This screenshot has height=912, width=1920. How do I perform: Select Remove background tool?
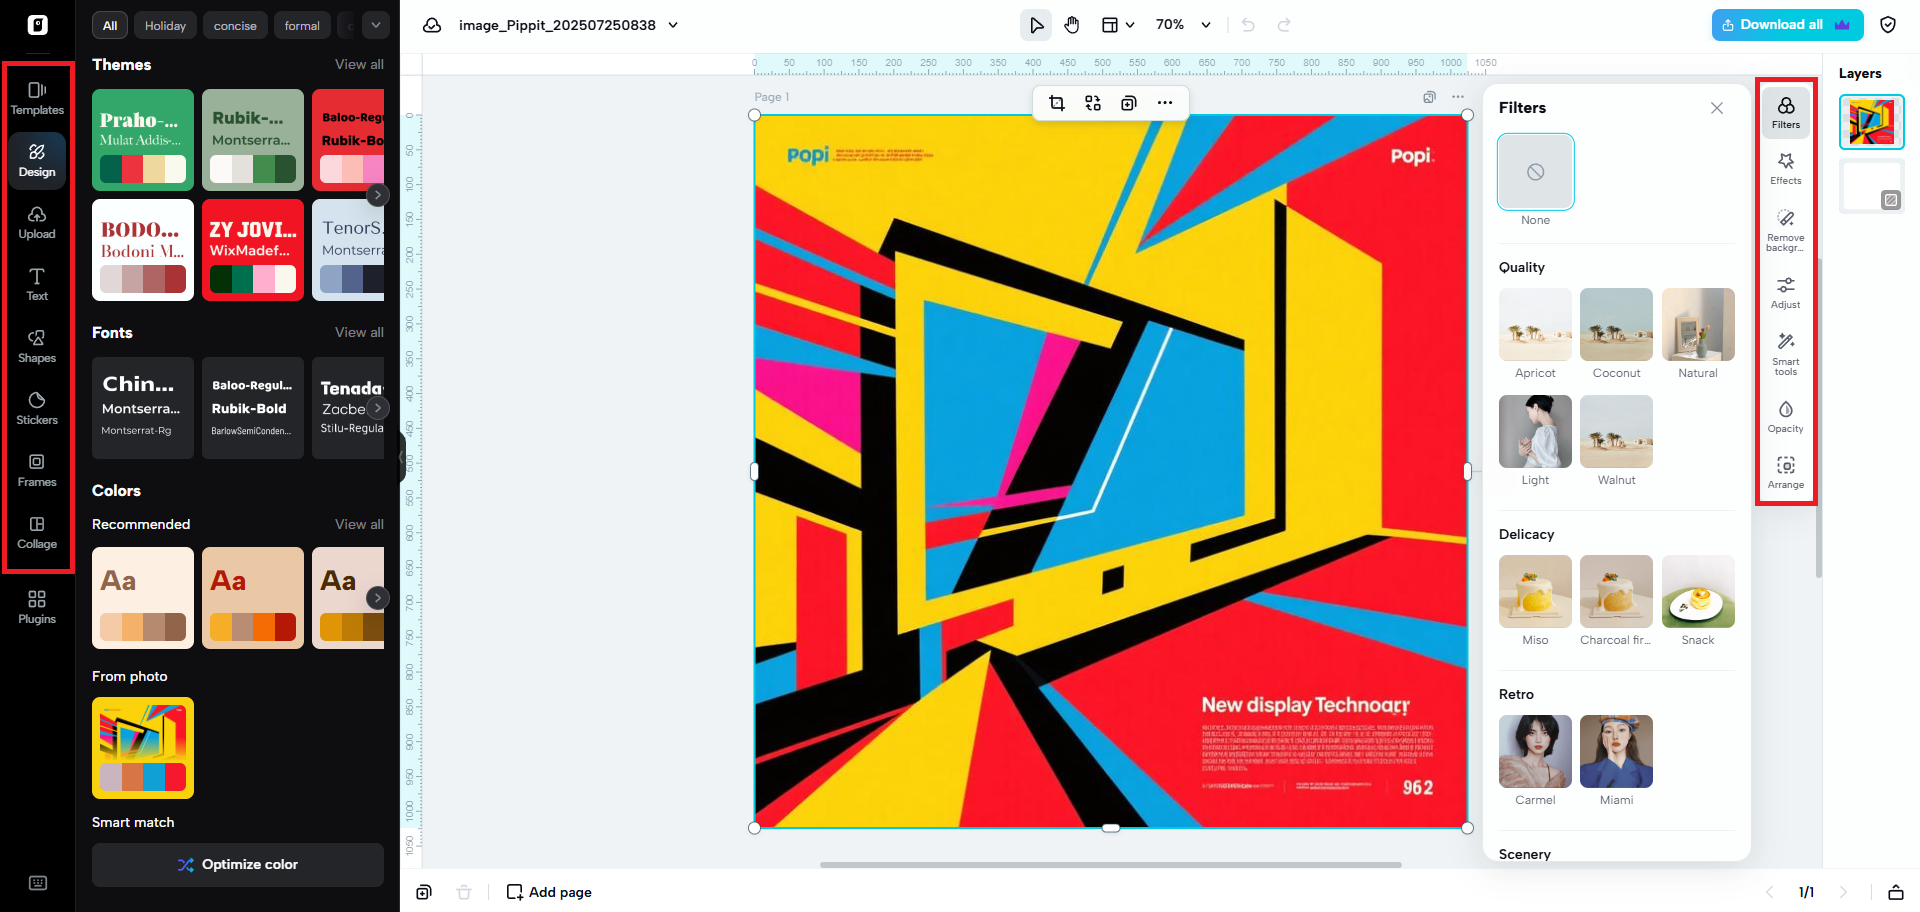[x=1786, y=230]
